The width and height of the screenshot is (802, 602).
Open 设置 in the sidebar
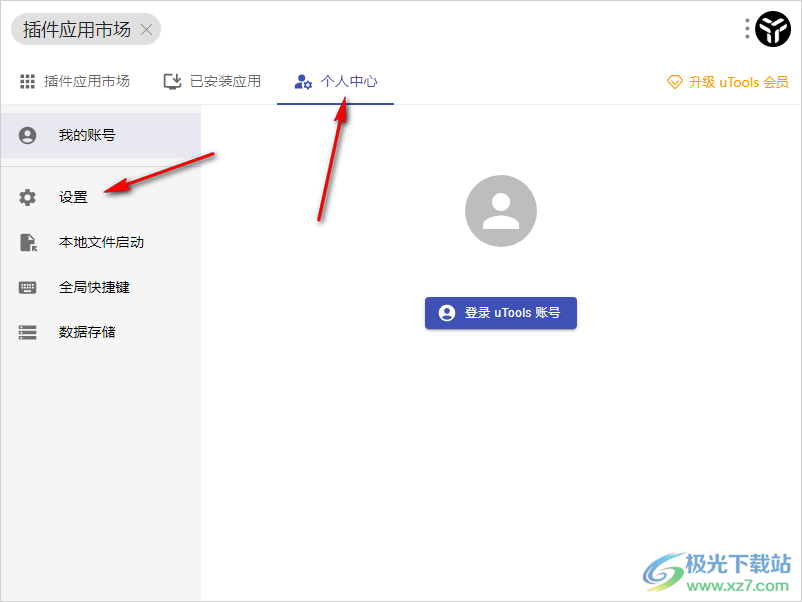101,197
